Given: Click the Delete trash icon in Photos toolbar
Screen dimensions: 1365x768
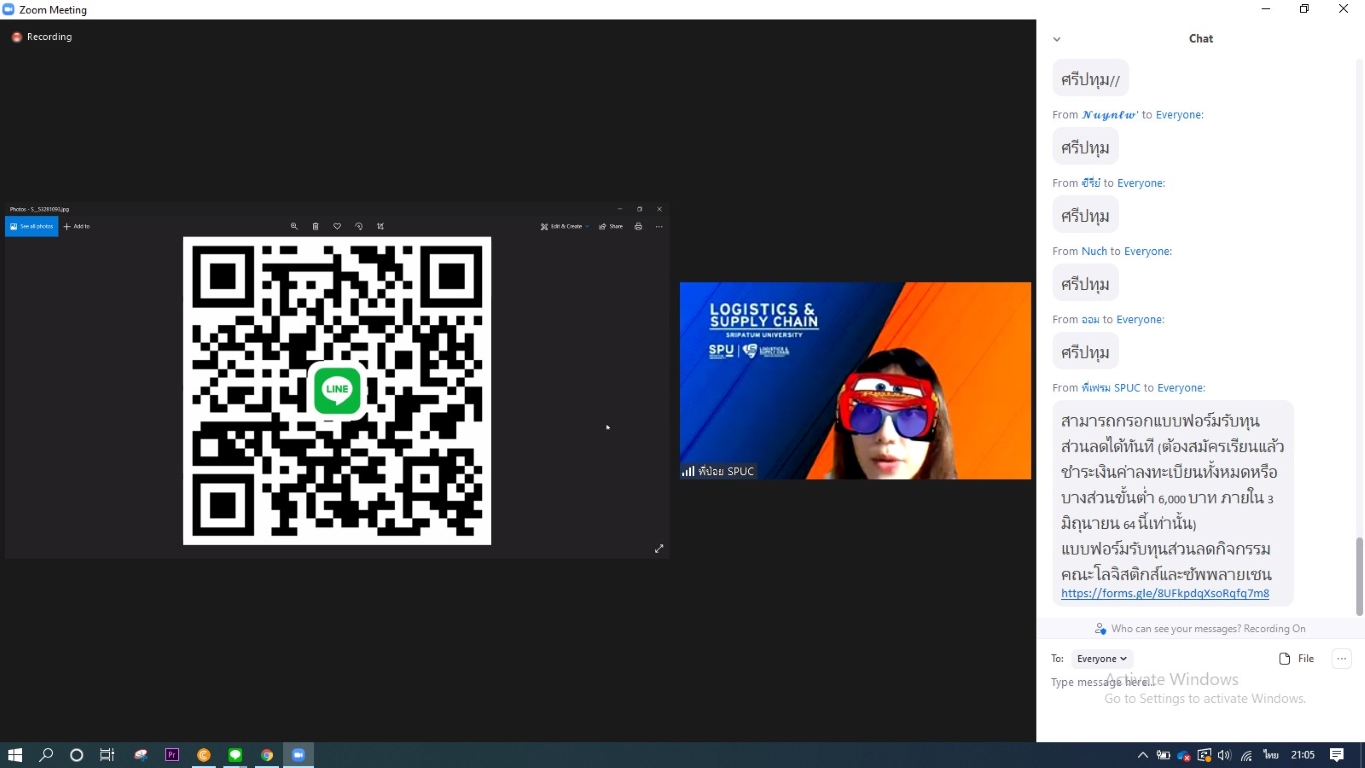Looking at the screenshot, I should pyautogui.click(x=316, y=226).
